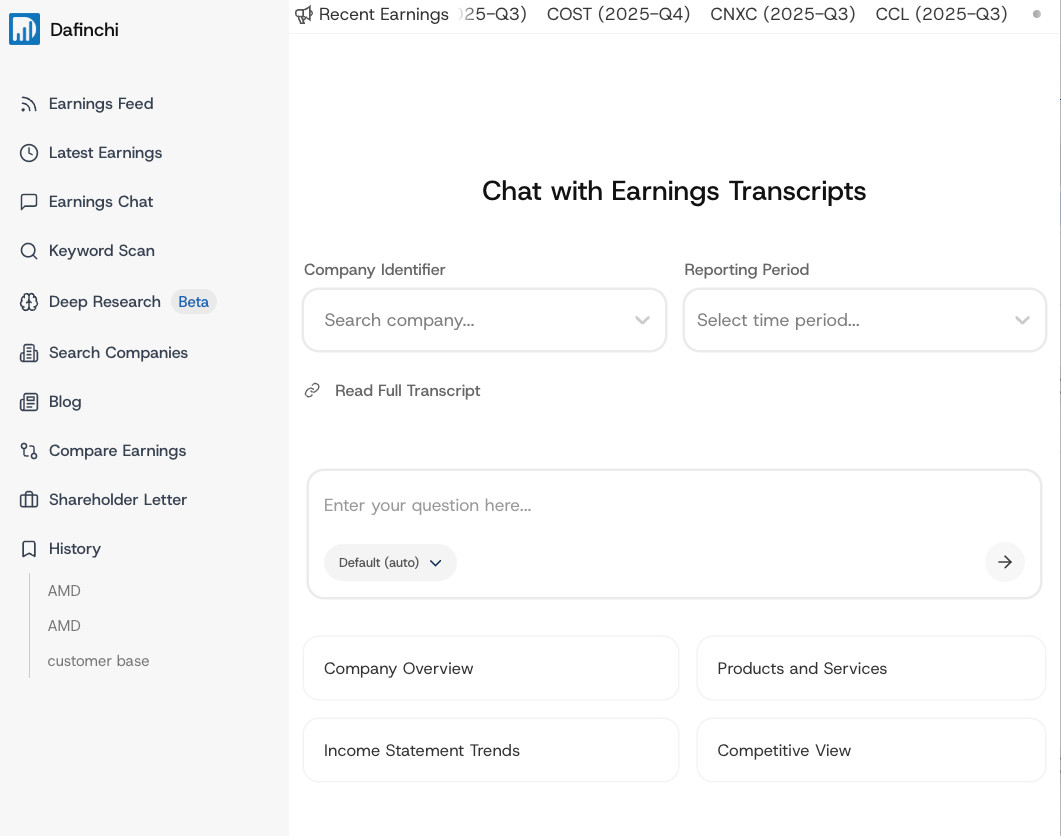The image size is (1061, 836).
Task: Open the Select time period dropdown
Action: coord(1022,320)
